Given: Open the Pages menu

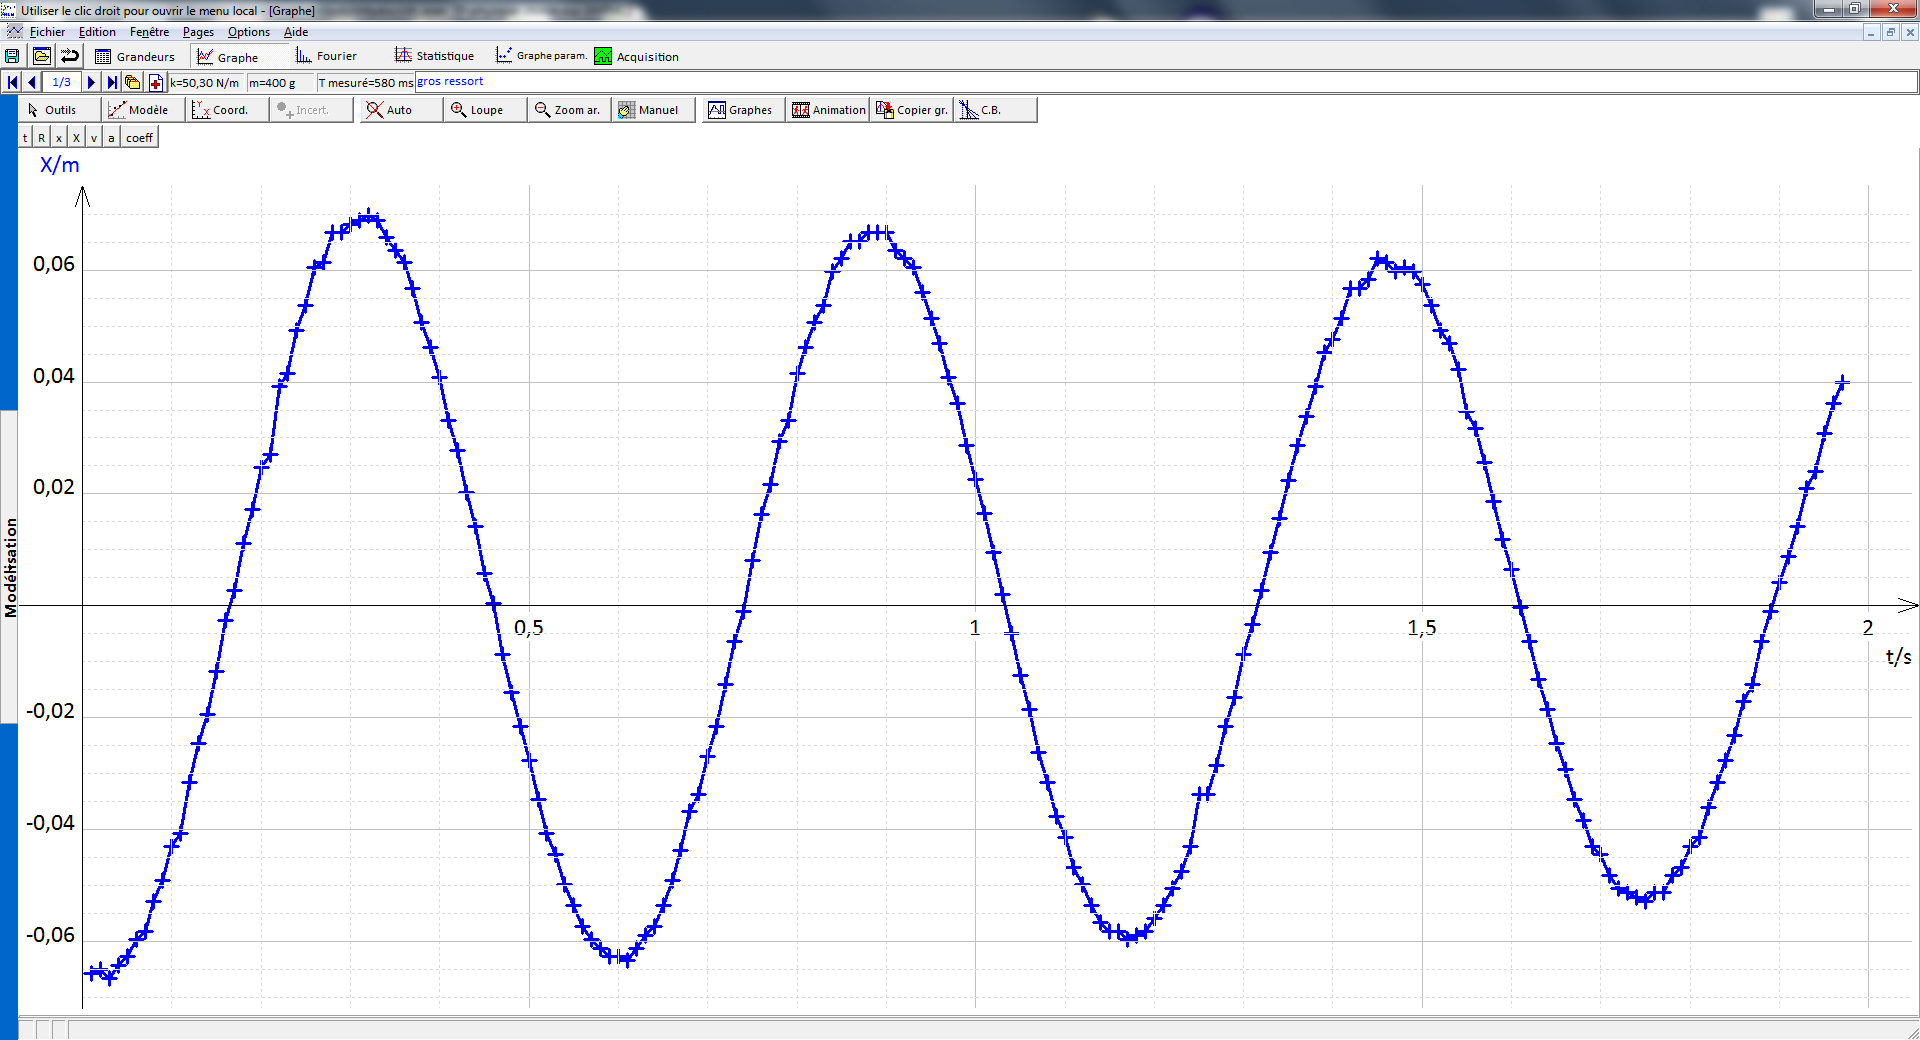Looking at the screenshot, I should 198,32.
